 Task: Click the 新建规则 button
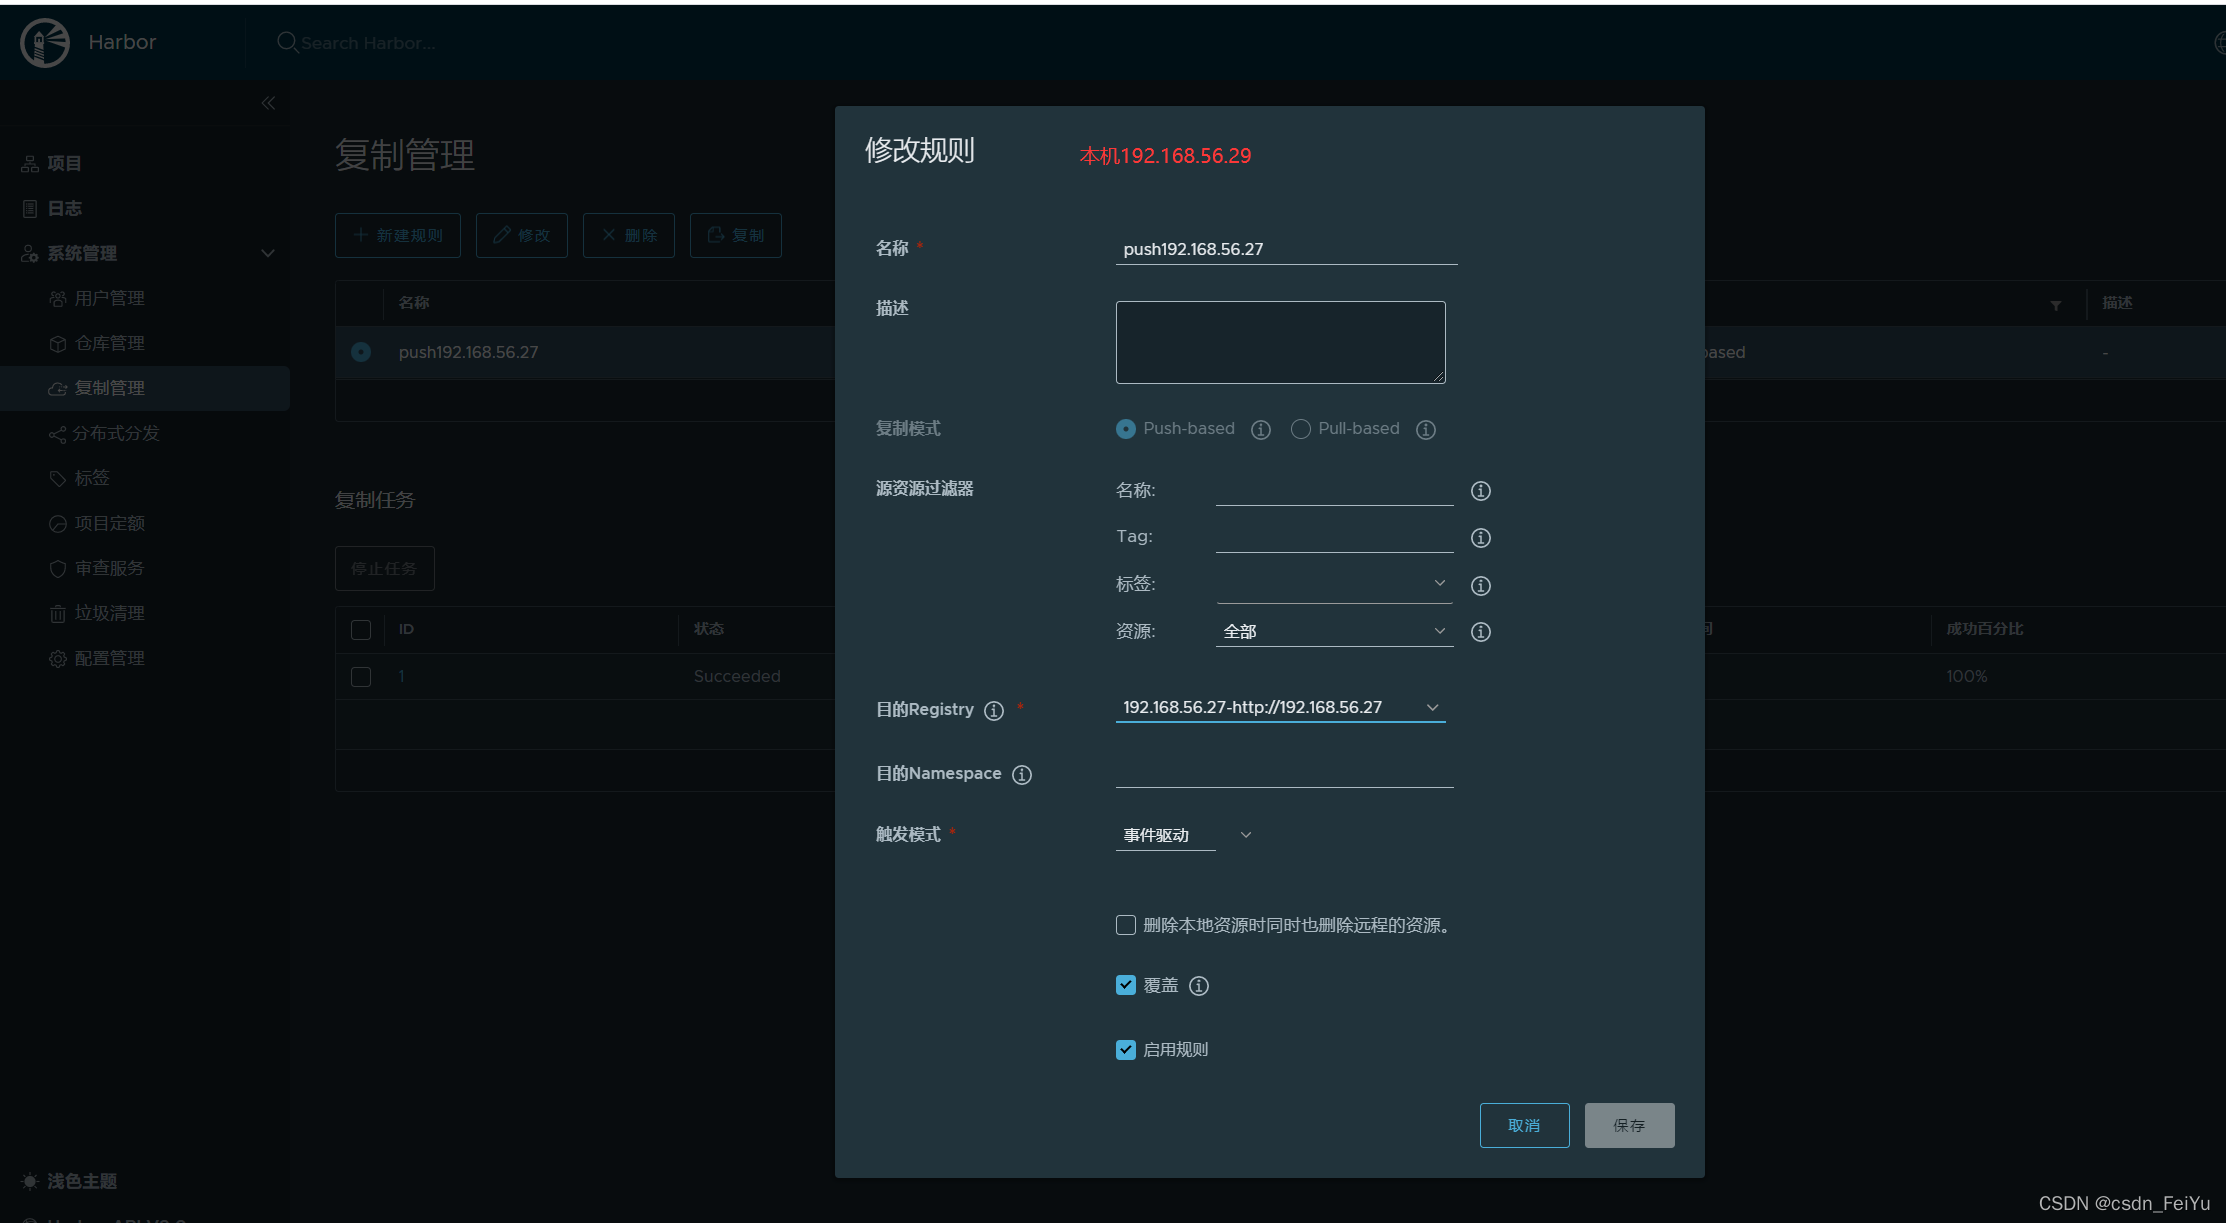click(x=398, y=235)
